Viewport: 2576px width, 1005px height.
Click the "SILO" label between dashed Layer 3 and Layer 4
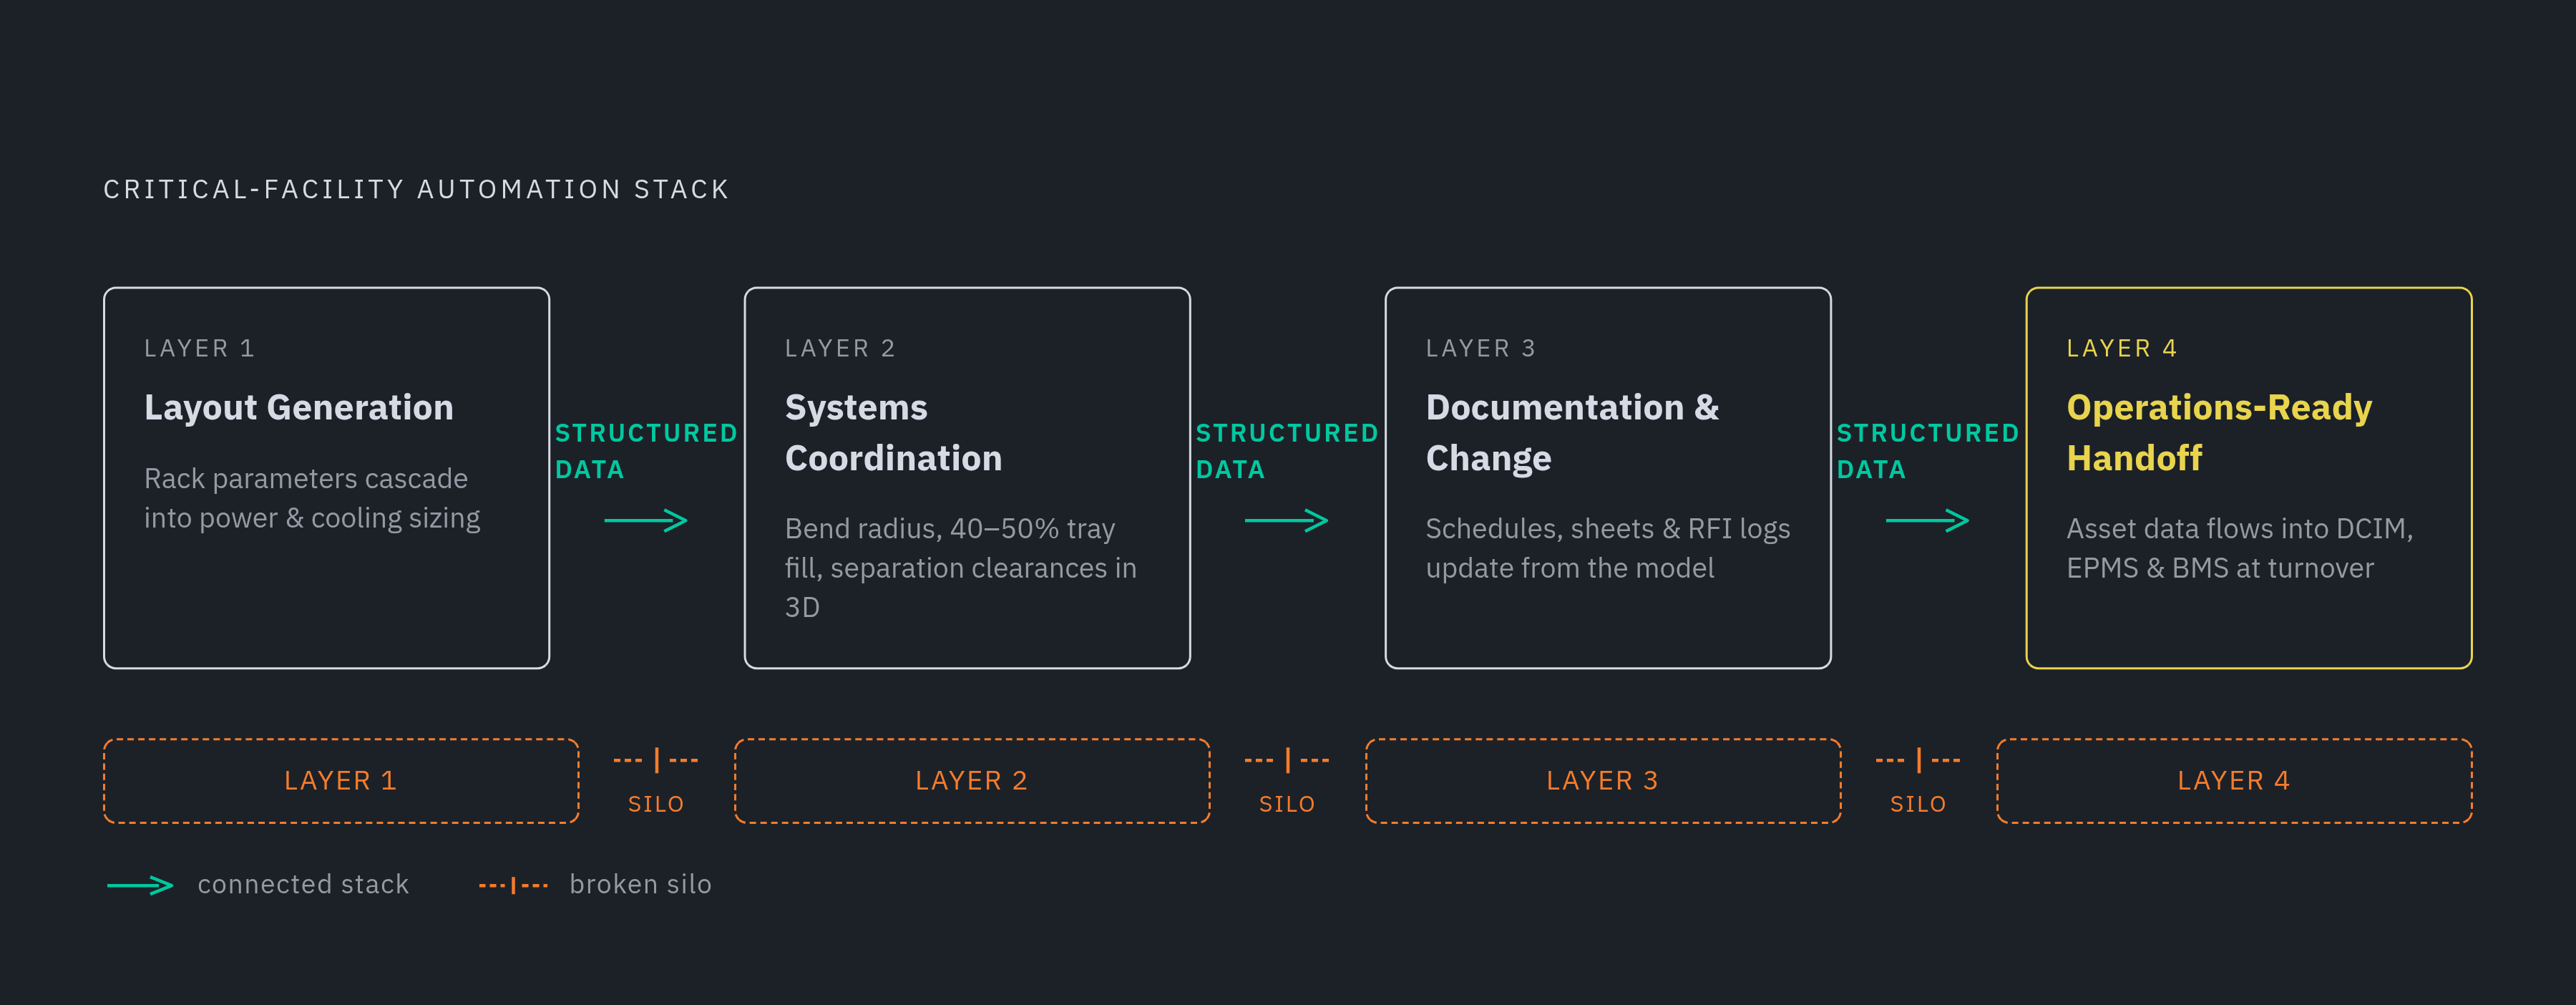click(x=1918, y=804)
